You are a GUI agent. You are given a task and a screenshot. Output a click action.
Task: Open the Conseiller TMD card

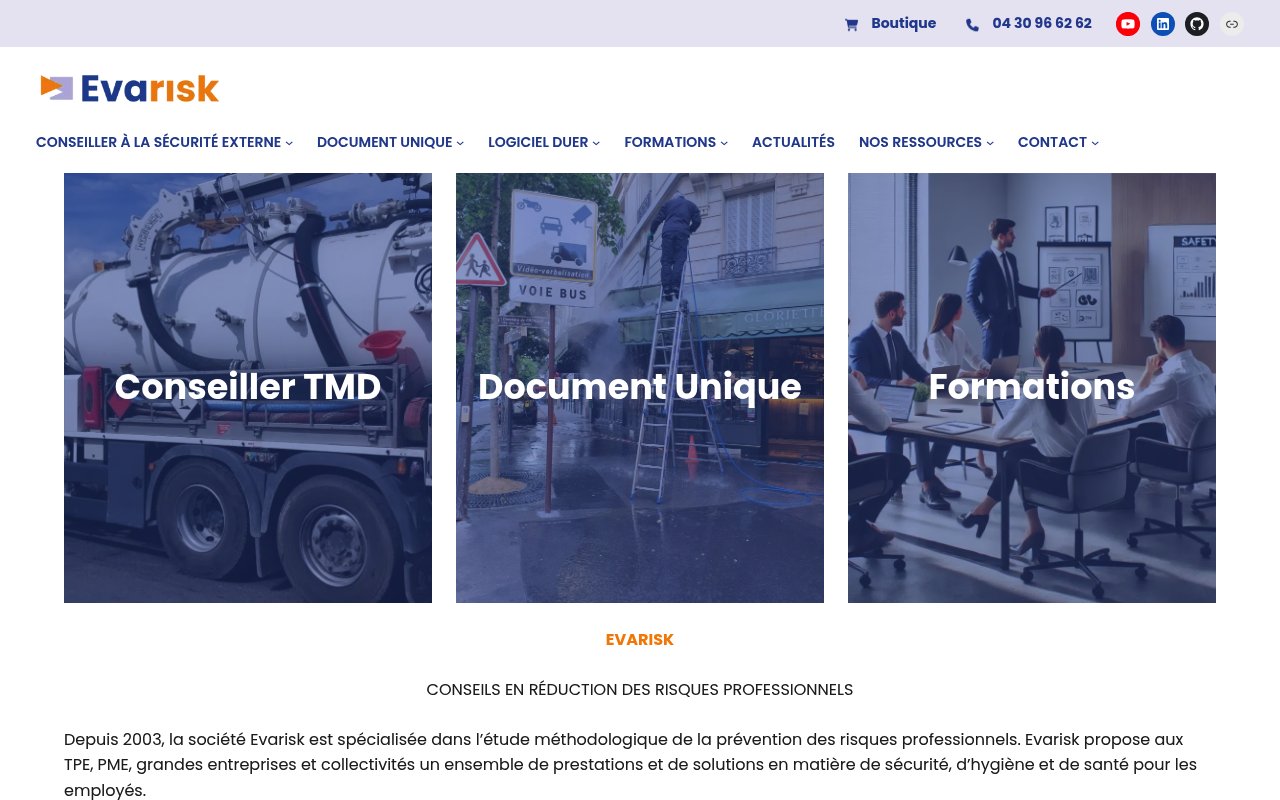[248, 388]
